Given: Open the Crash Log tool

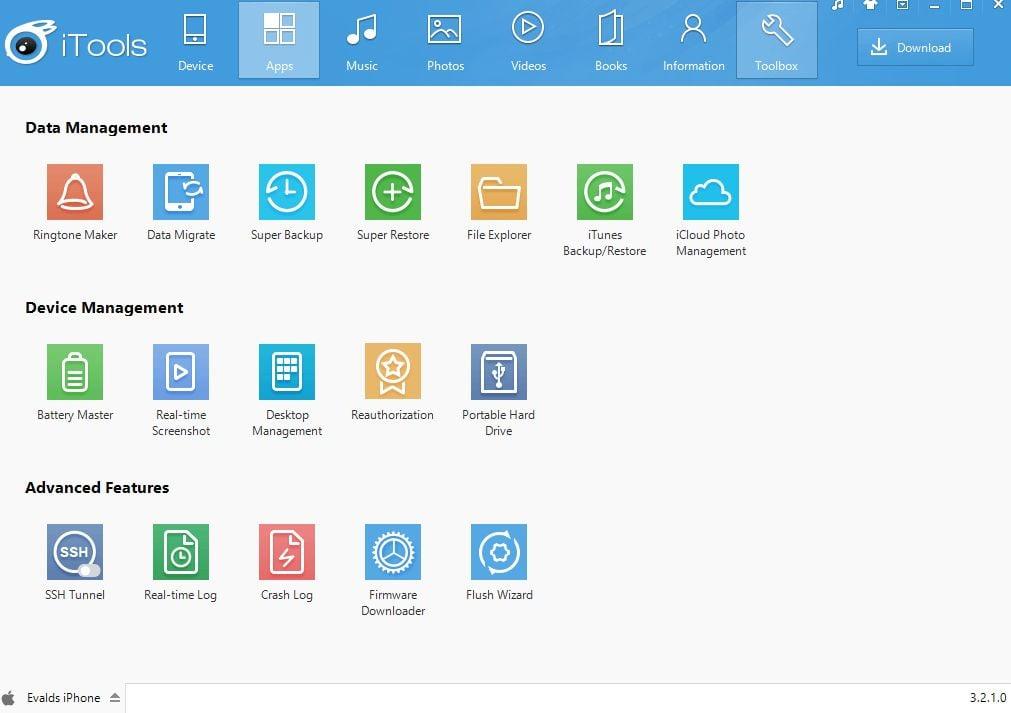Looking at the screenshot, I should [x=287, y=552].
